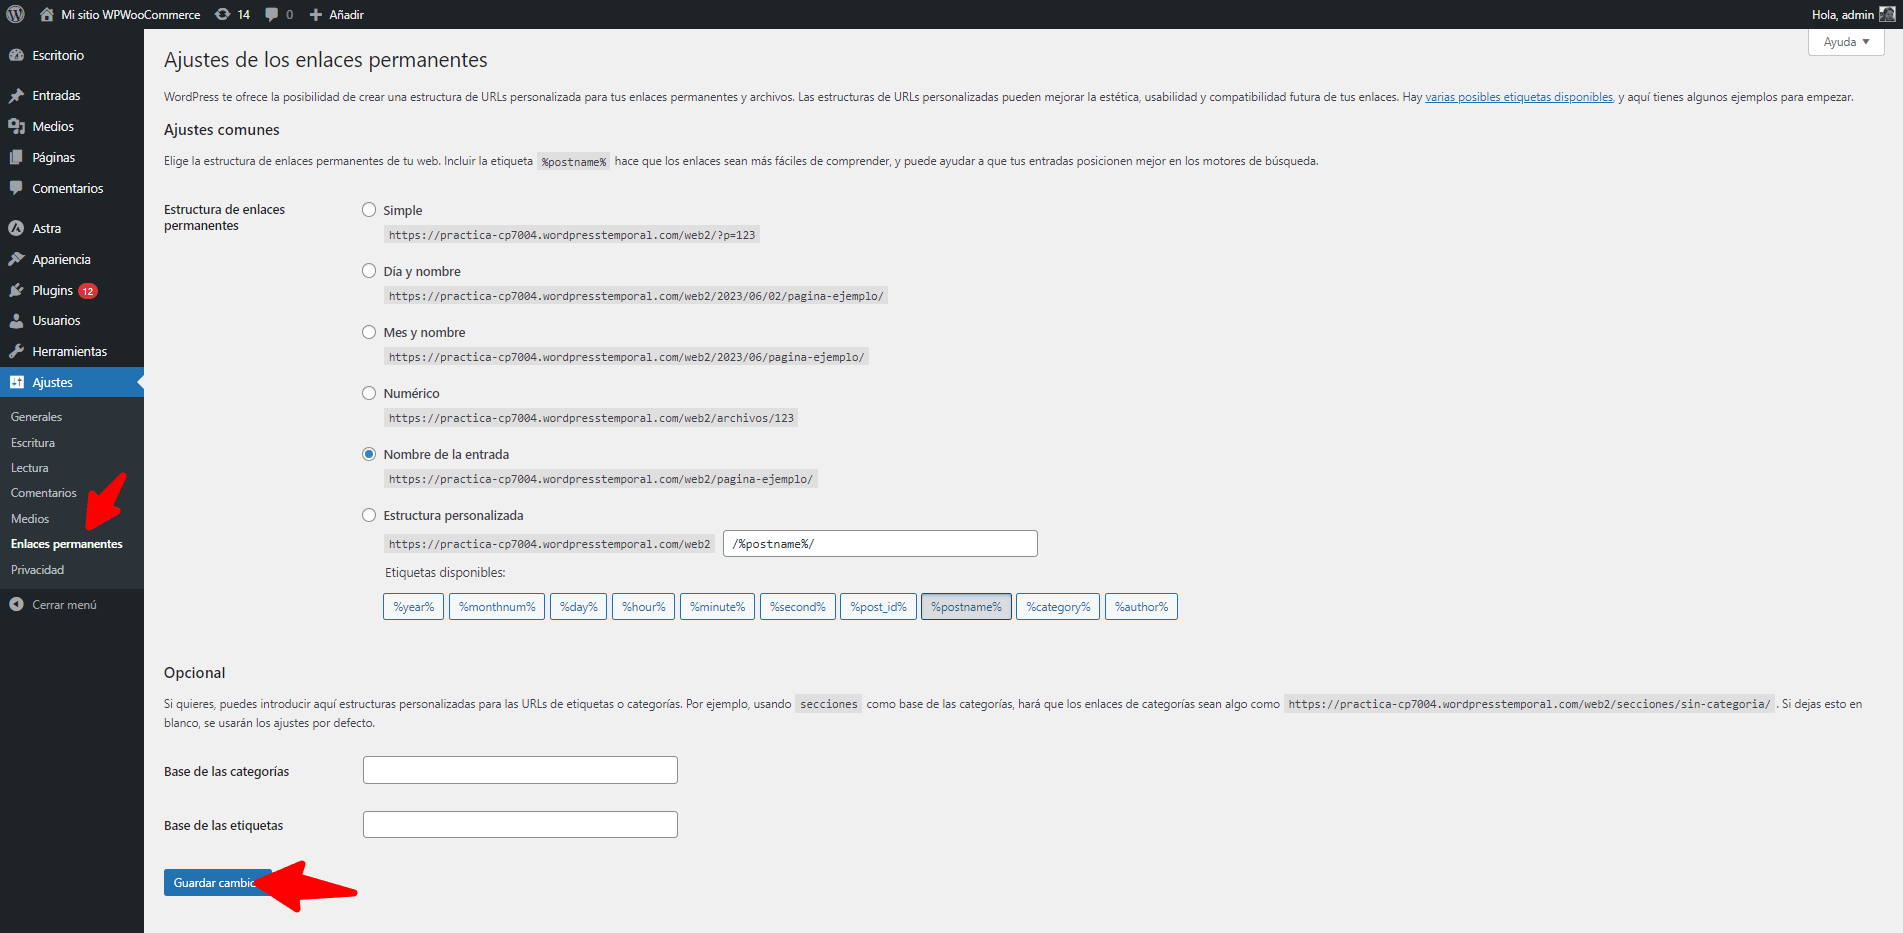1903x933 pixels.
Task: Click the Ajustes settings icon
Action: click(x=16, y=382)
